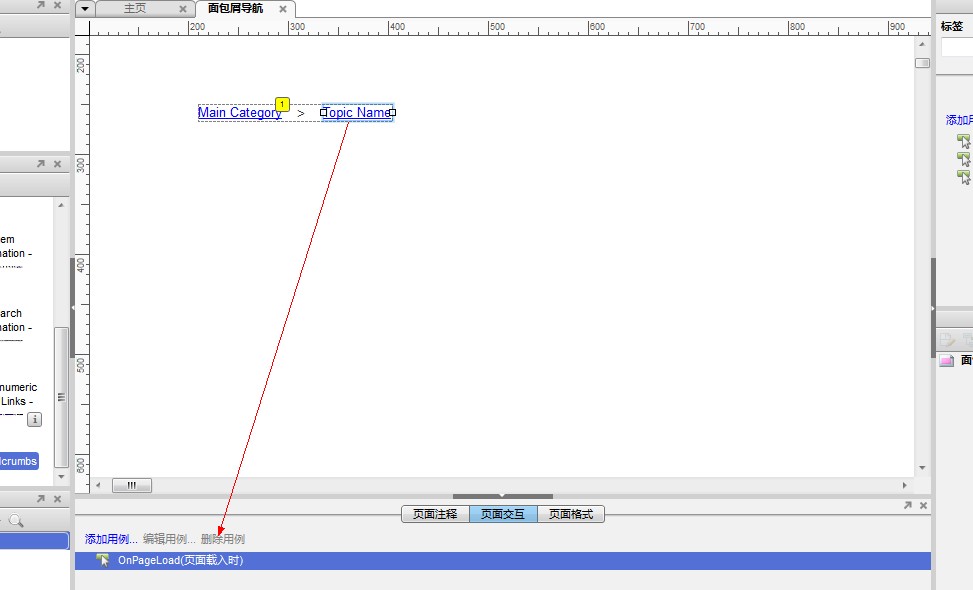Switch to the 页面格式 tab

pos(571,514)
